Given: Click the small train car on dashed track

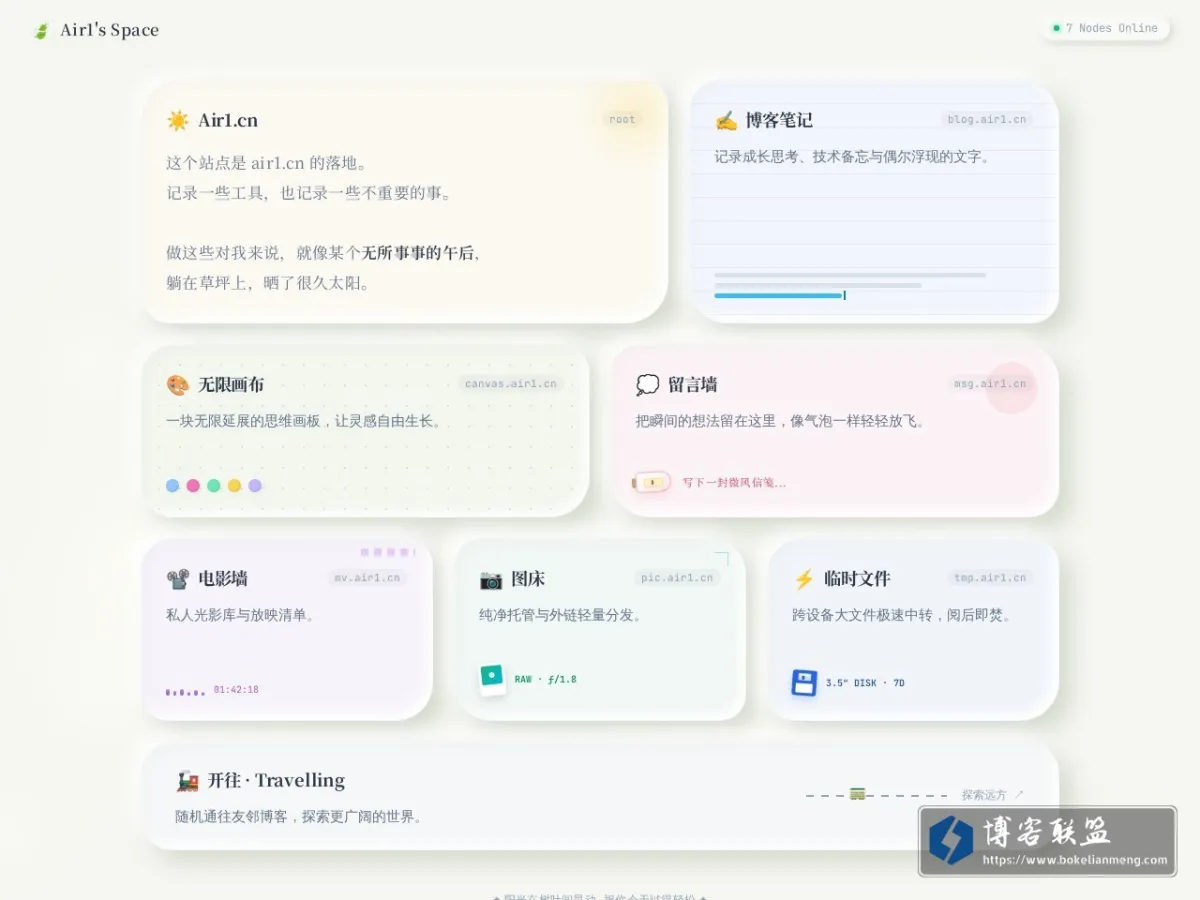Looking at the screenshot, I should (x=857, y=794).
